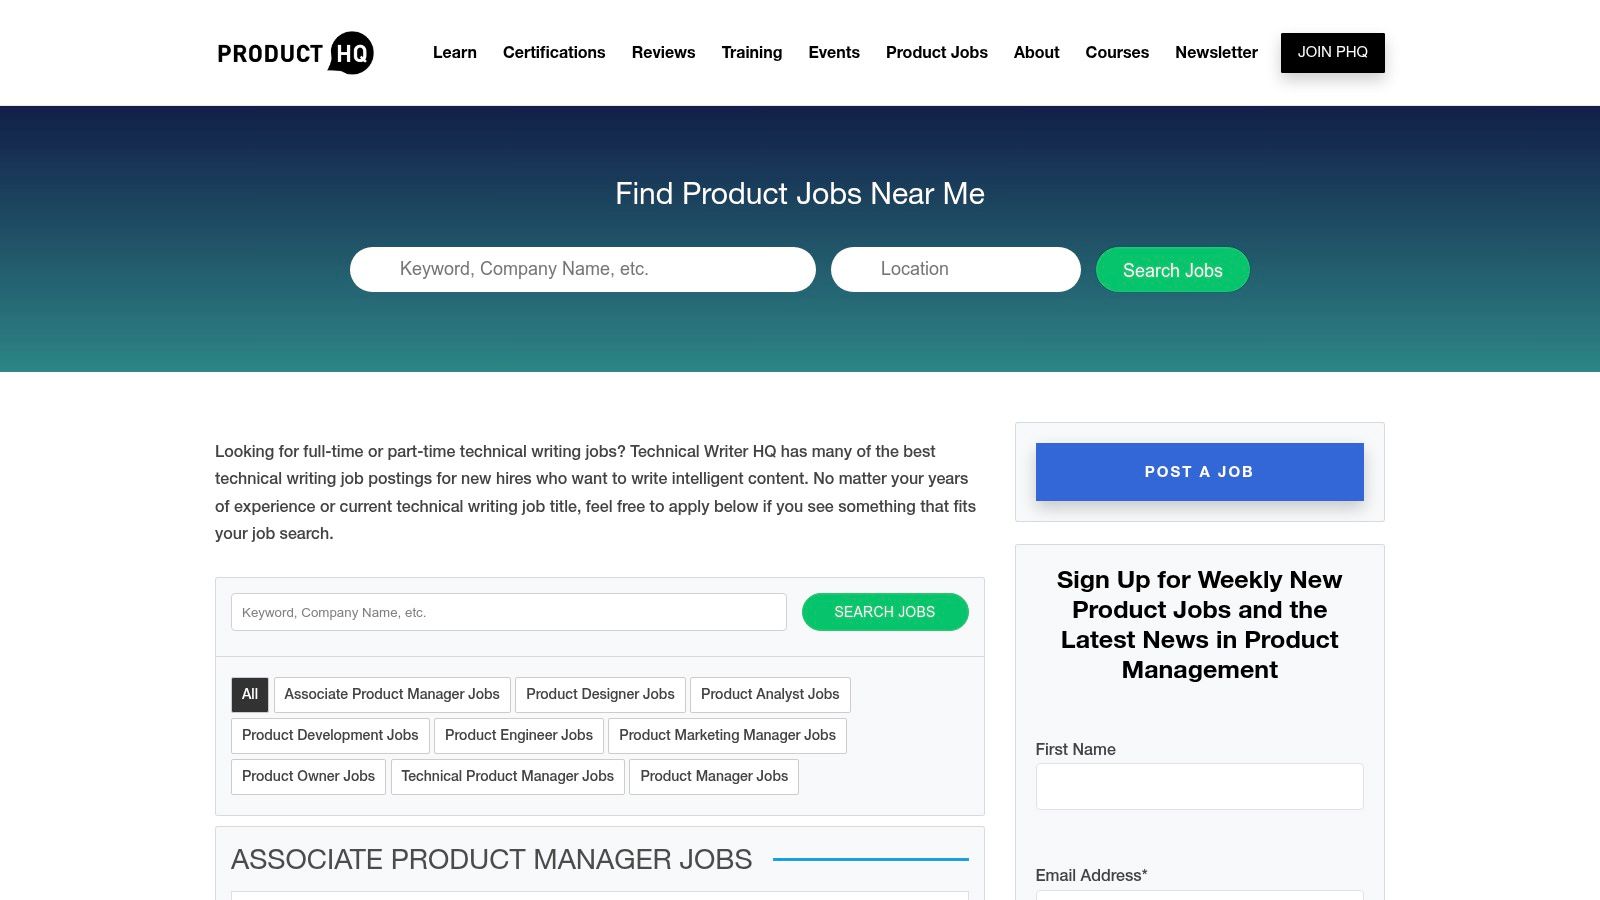Screen dimensions: 1600x900
Task: Click the JOIN PHQ button
Action: click(x=1332, y=52)
